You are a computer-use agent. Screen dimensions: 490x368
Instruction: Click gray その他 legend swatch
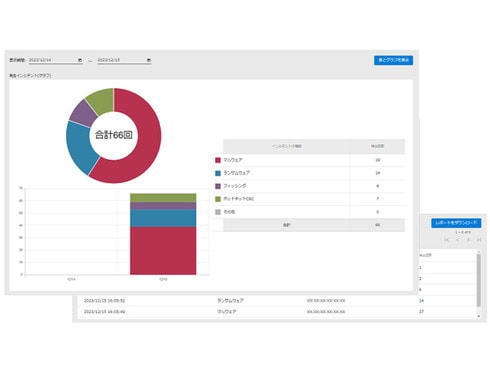[218, 212]
